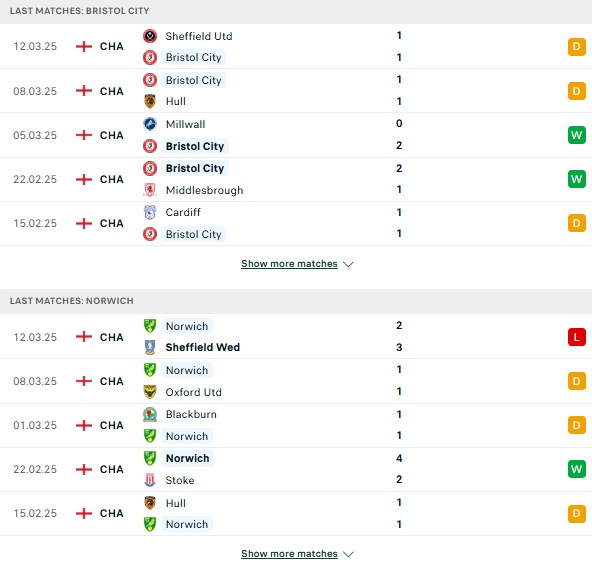The height and width of the screenshot is (568, 592).
Task: Expand more Norwich matches chevron
Action: 348,554
